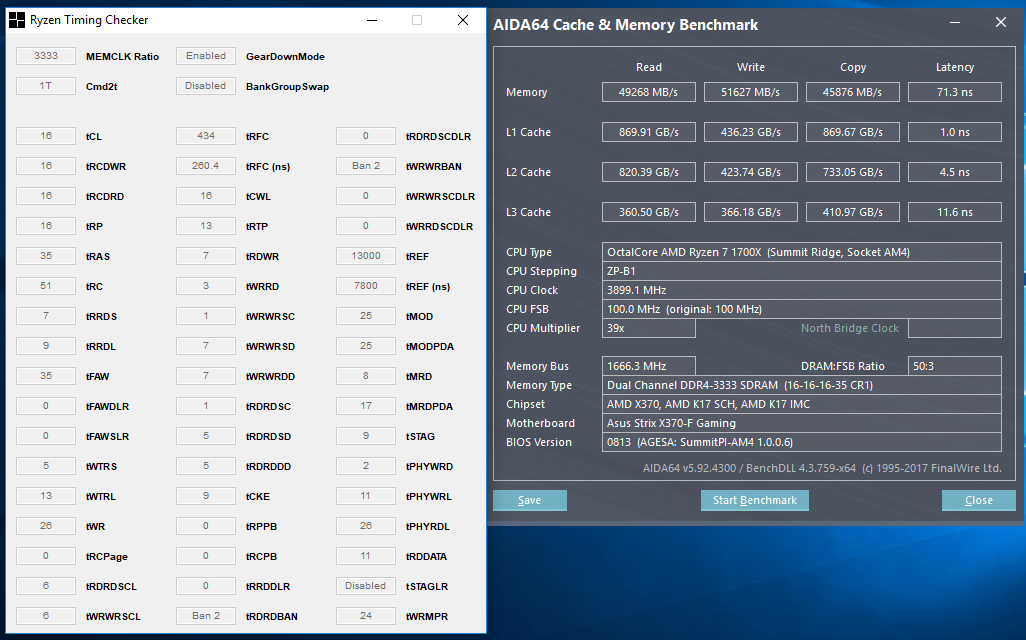Click the BIOS Version value 0813
Image resolution: width=1026 pixels, height=640 pixels.
[x=802, y=442]
